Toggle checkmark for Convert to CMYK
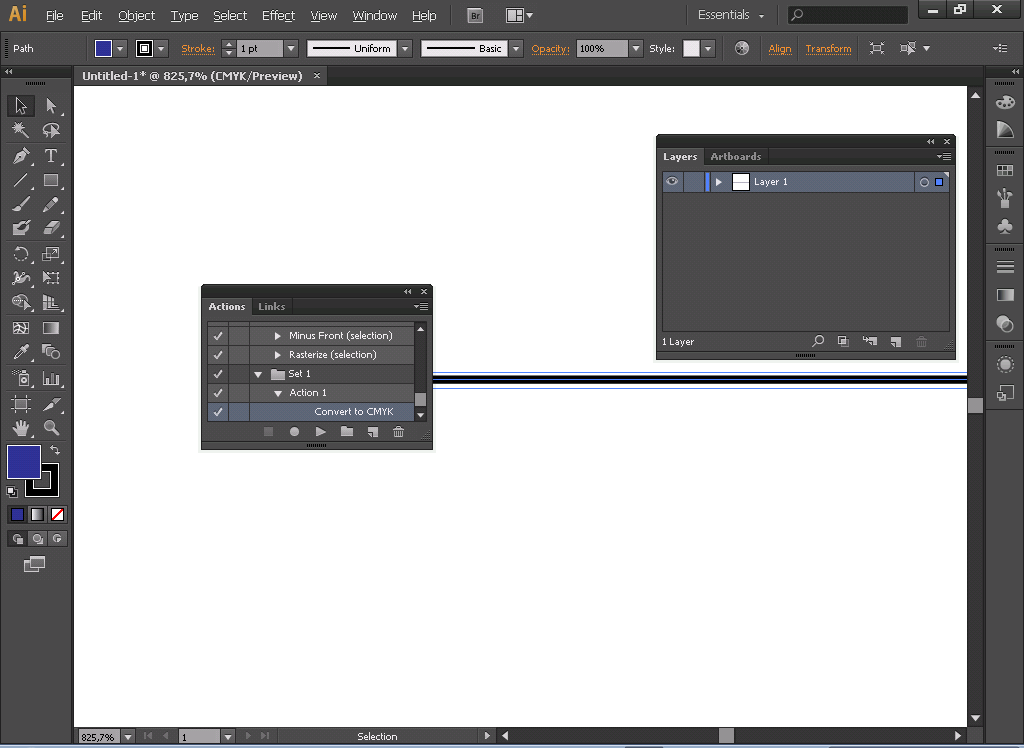The height and width of the screenshot is (748, 1024). (218, 412)
